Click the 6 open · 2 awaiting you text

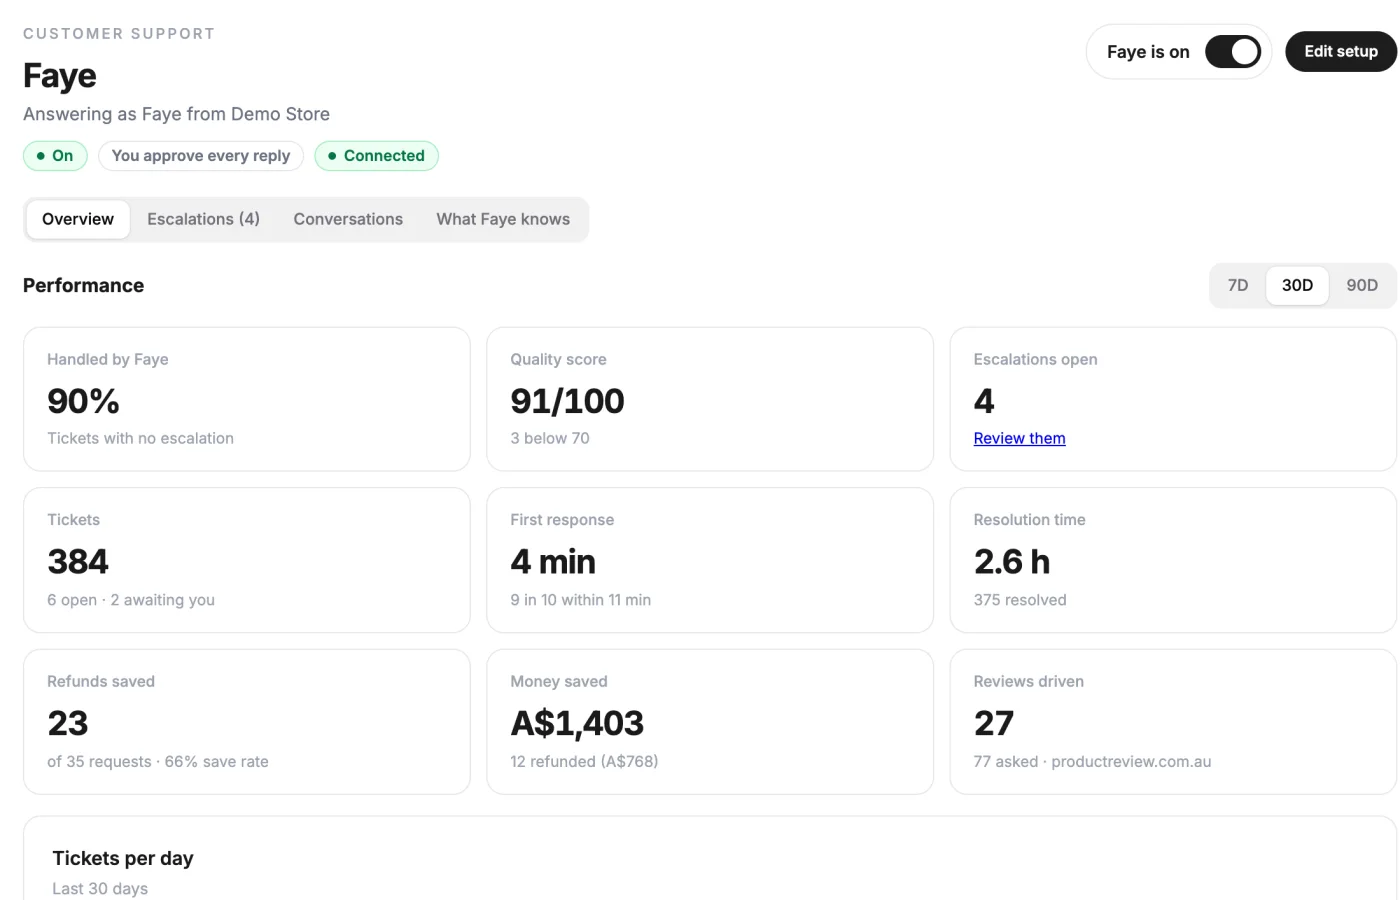pos(131,600)
